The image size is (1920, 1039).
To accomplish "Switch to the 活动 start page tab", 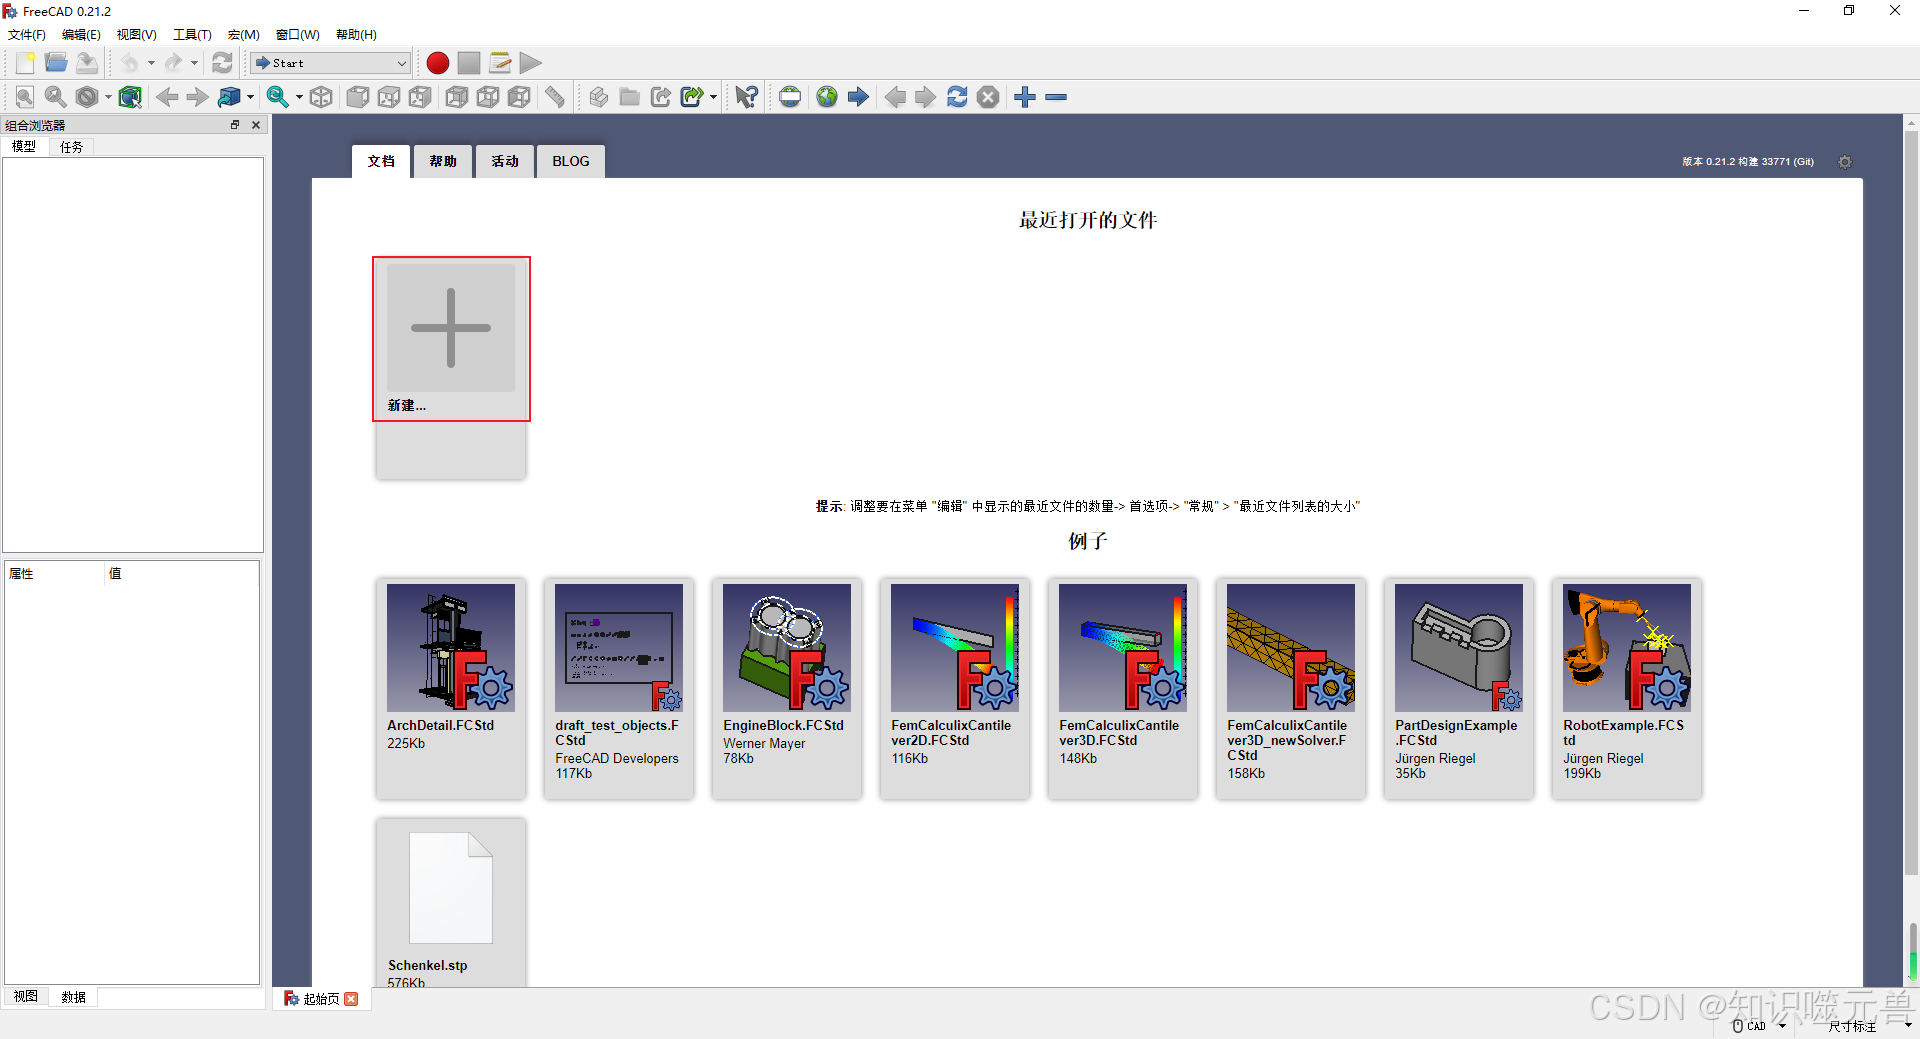I will click(x=505, y=161).
